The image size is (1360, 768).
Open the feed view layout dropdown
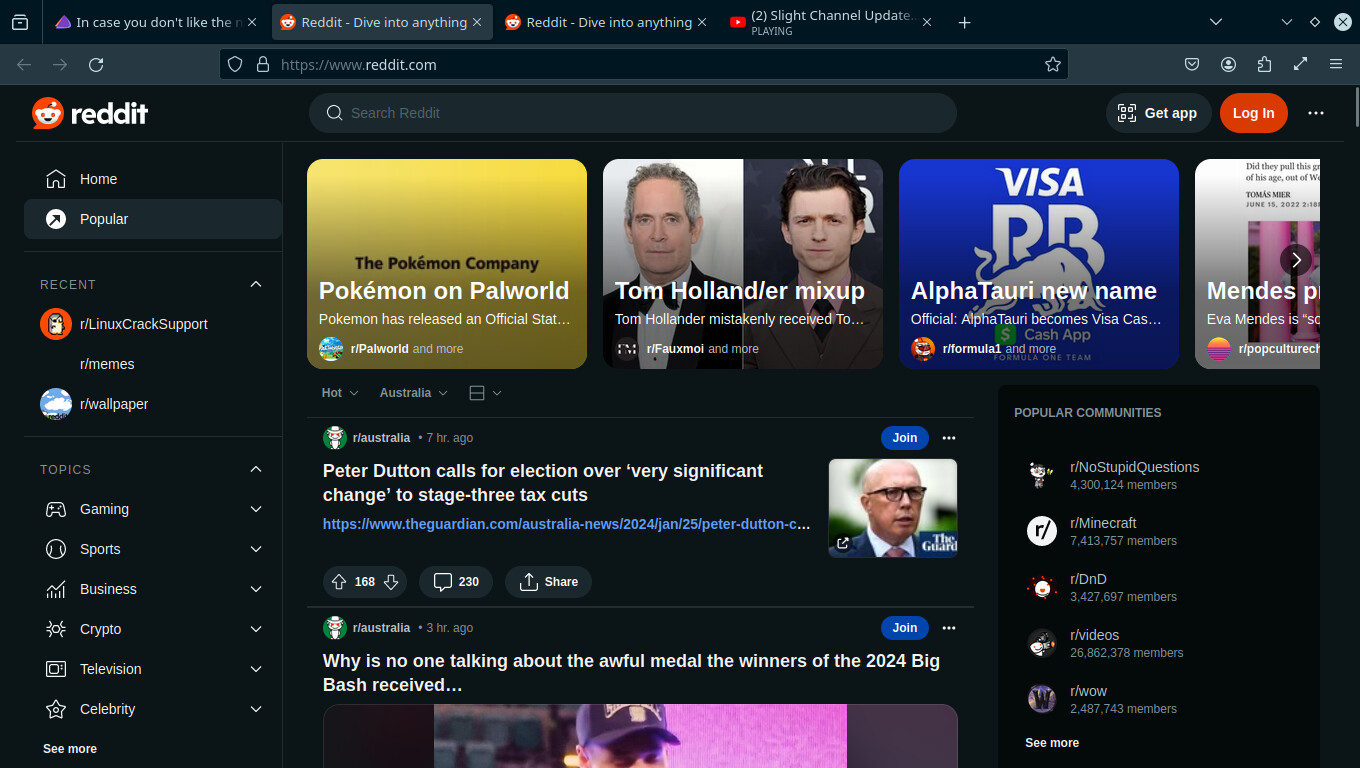[485, 393]
